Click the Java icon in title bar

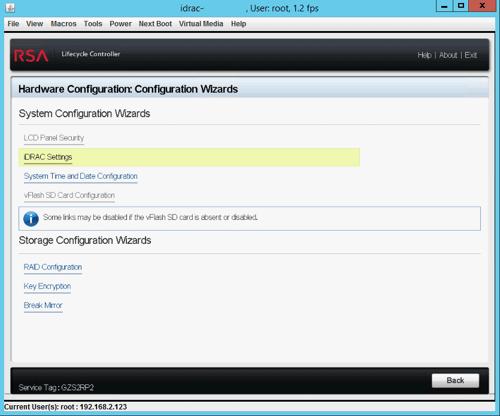[x=10, y=8]
